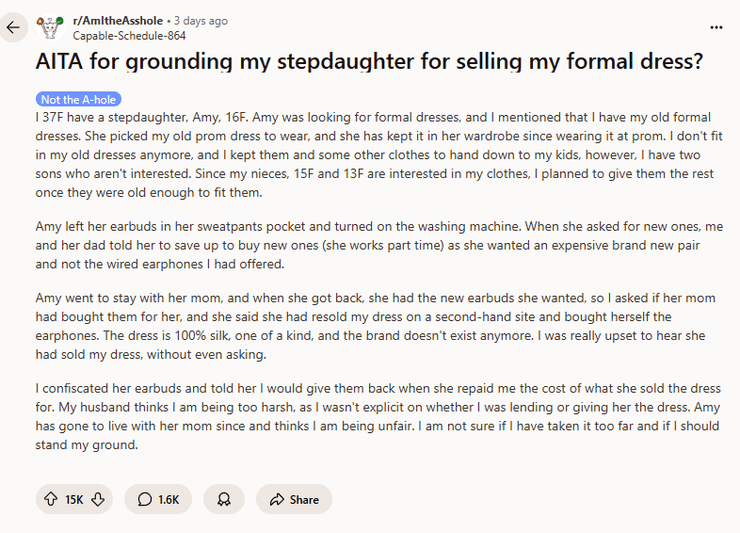Click the paragraph starting 'I confiscated her earbuds'

(368, 417)
